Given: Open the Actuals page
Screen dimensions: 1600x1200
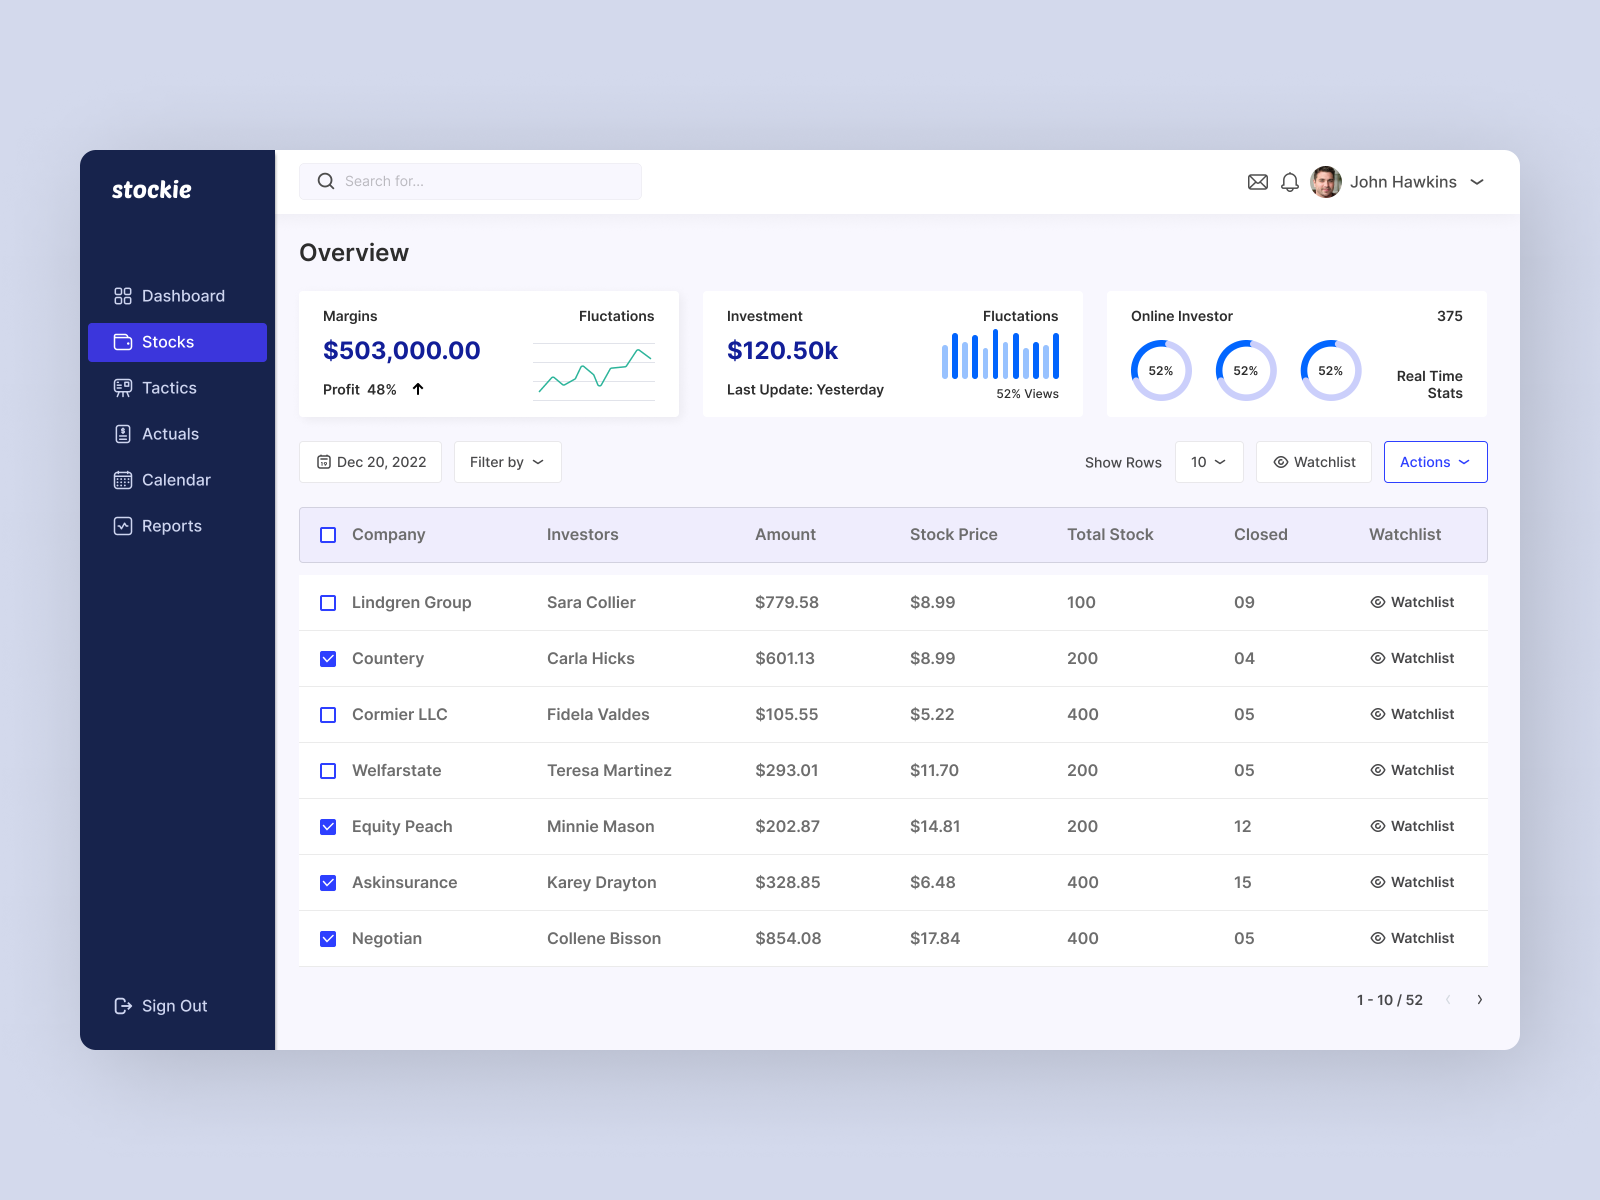Looking at the screenshot, I should point(169,434).
